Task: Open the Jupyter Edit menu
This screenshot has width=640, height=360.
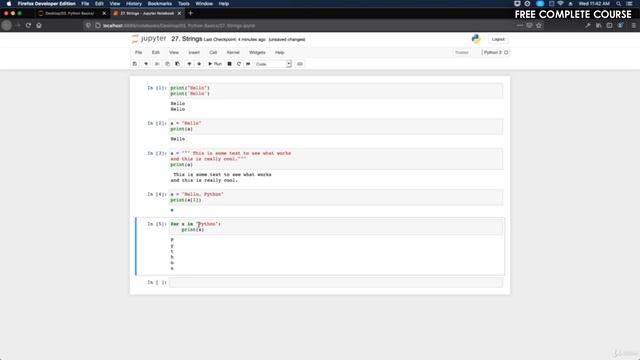Action: pyautogui.click(x=156, y=52)
